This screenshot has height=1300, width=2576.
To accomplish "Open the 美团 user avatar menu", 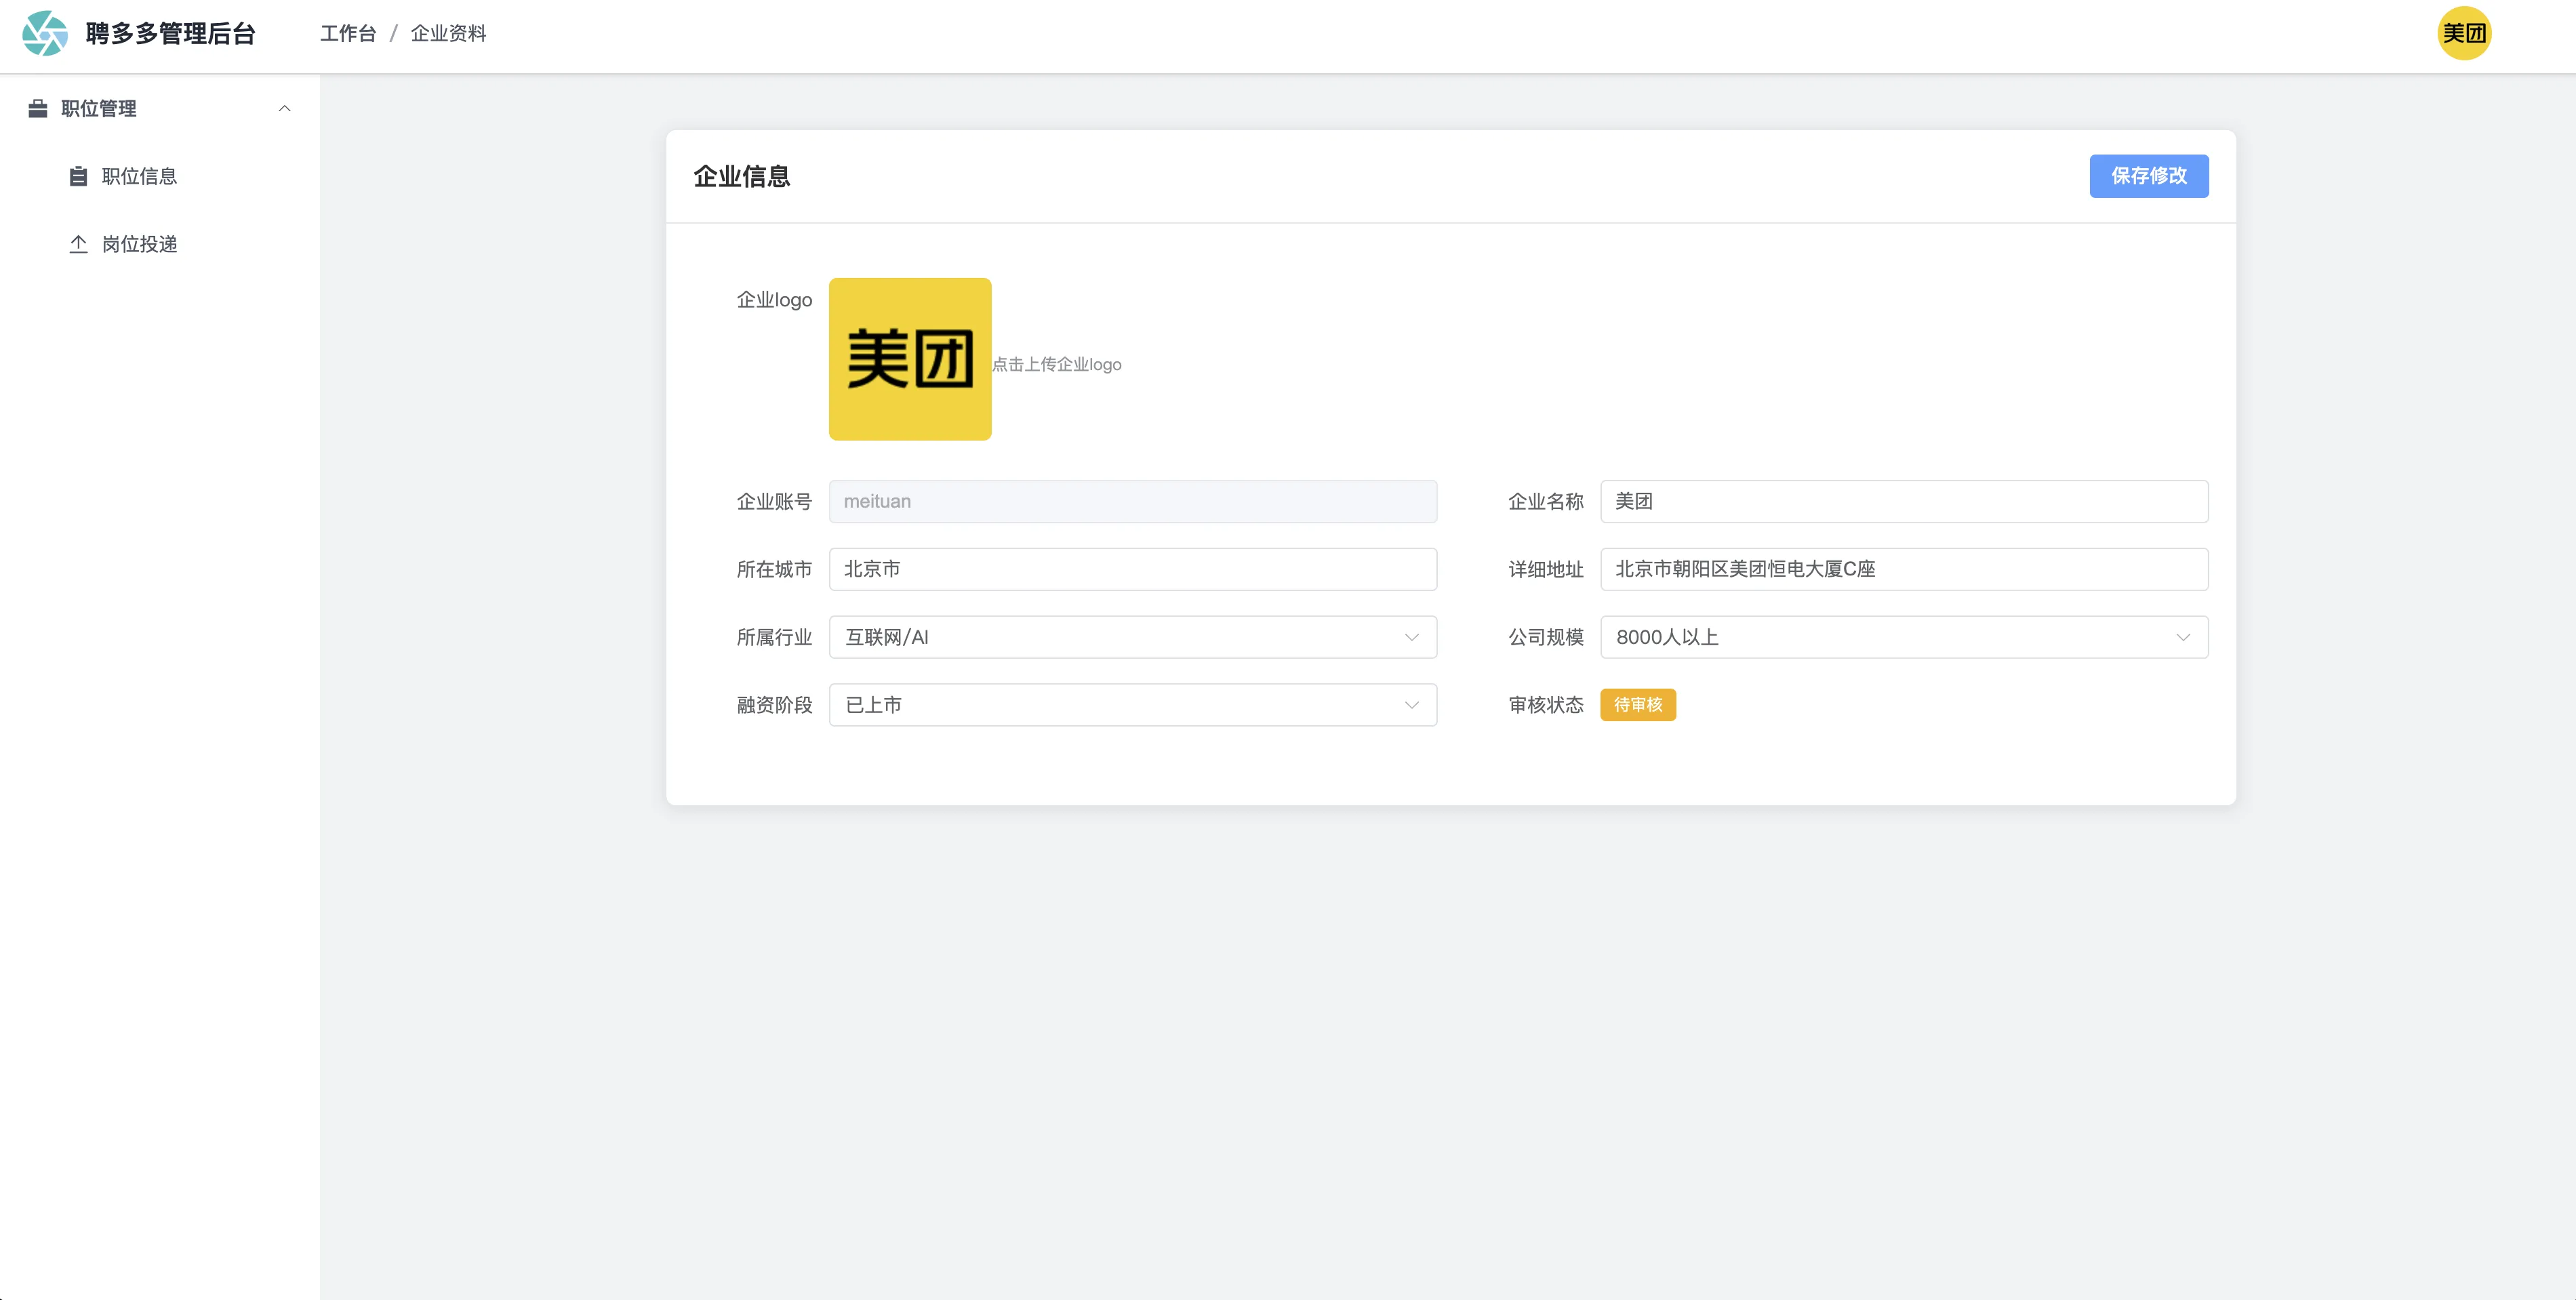I will (x=2463, y=34).
